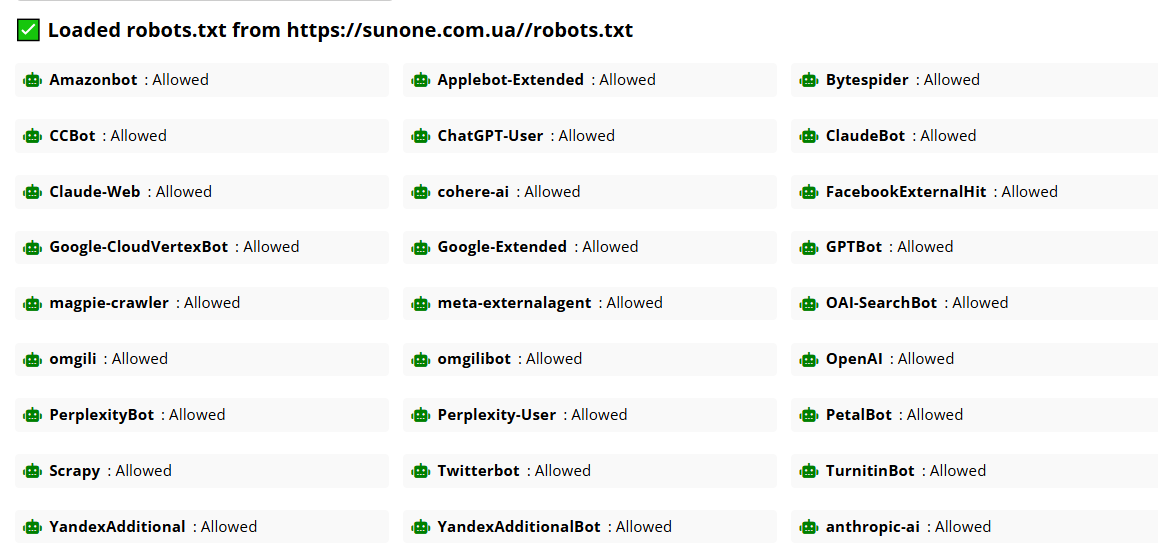The image size is (1158, 560).
Task: Click the robot icon next to Applebot-Extended
Action: pos(420,80)
